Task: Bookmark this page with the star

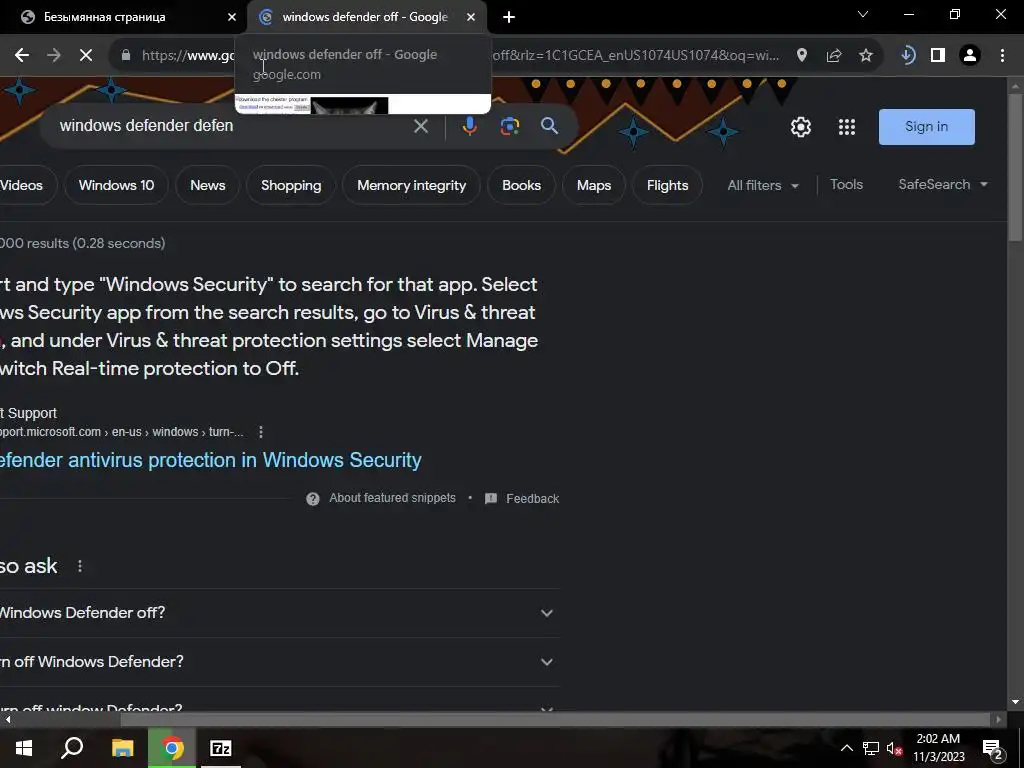Action: (x=866, y=56)
